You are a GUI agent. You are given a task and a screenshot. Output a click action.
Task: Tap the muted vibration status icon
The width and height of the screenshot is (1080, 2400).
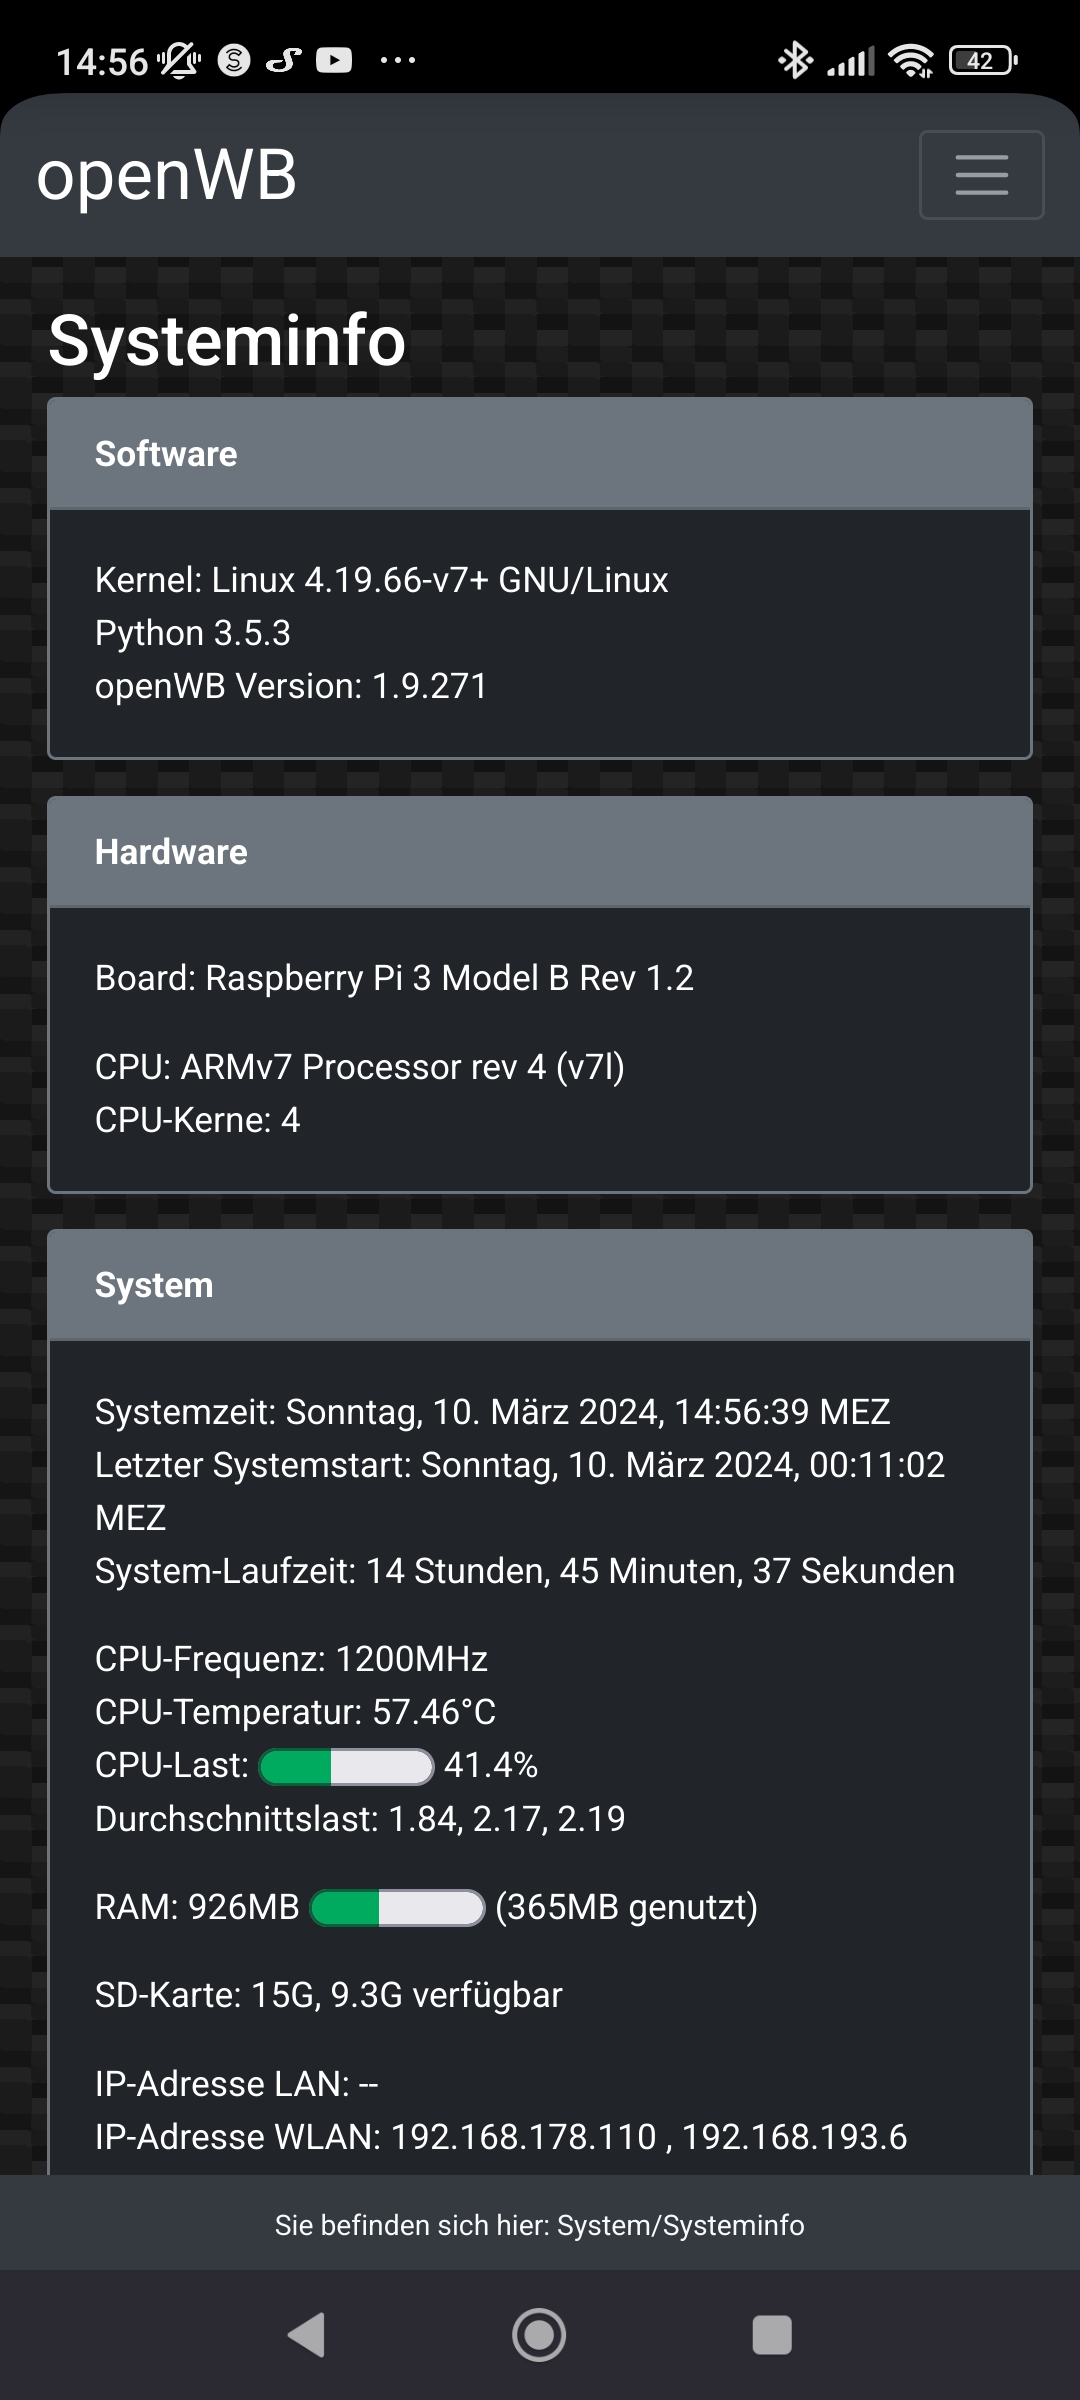180,61
